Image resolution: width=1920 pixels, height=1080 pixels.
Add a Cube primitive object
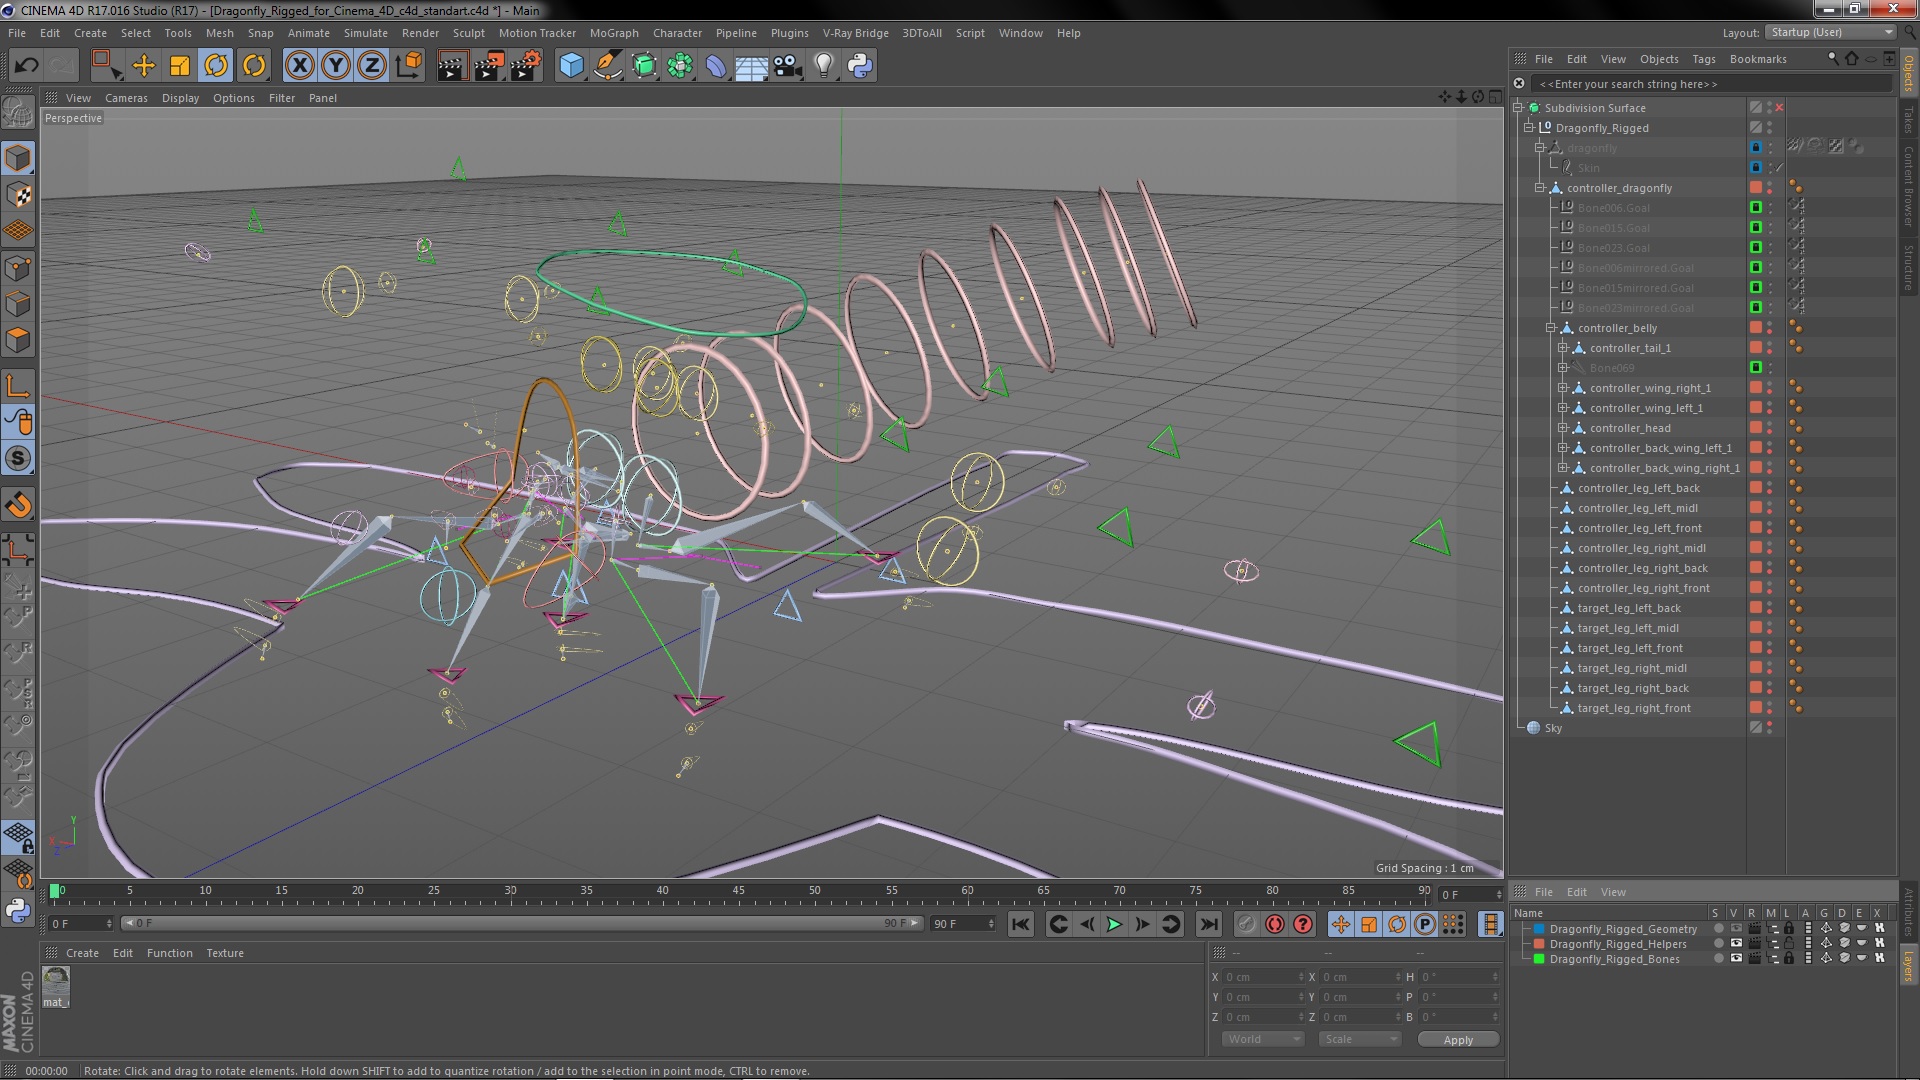tap(571, 66)
